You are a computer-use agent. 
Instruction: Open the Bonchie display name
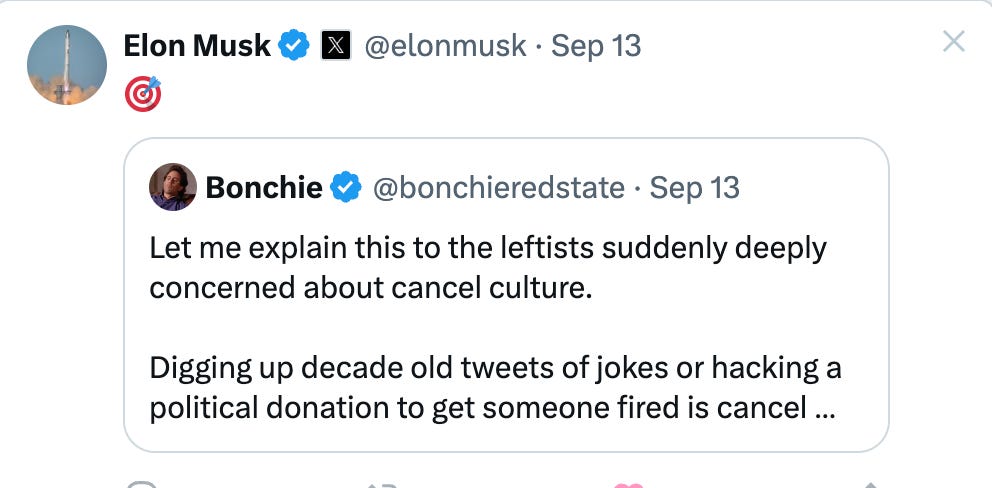(x=264, y=187)
